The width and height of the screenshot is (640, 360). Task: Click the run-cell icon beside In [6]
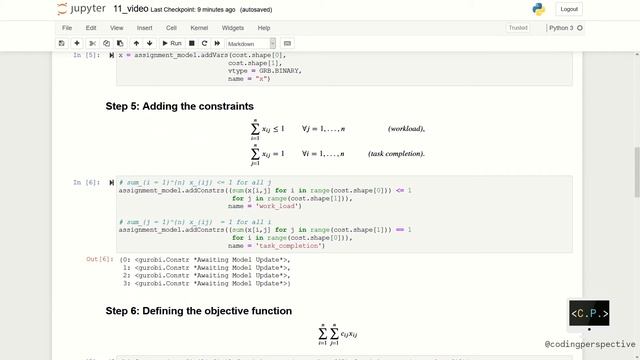coord(111,182)
